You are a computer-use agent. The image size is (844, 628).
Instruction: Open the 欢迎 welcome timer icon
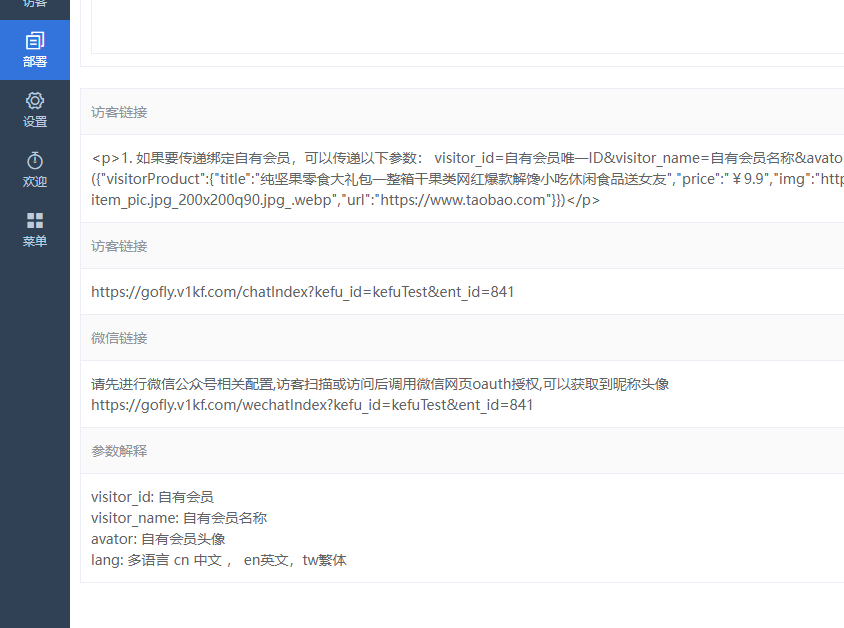click(35, 160)
